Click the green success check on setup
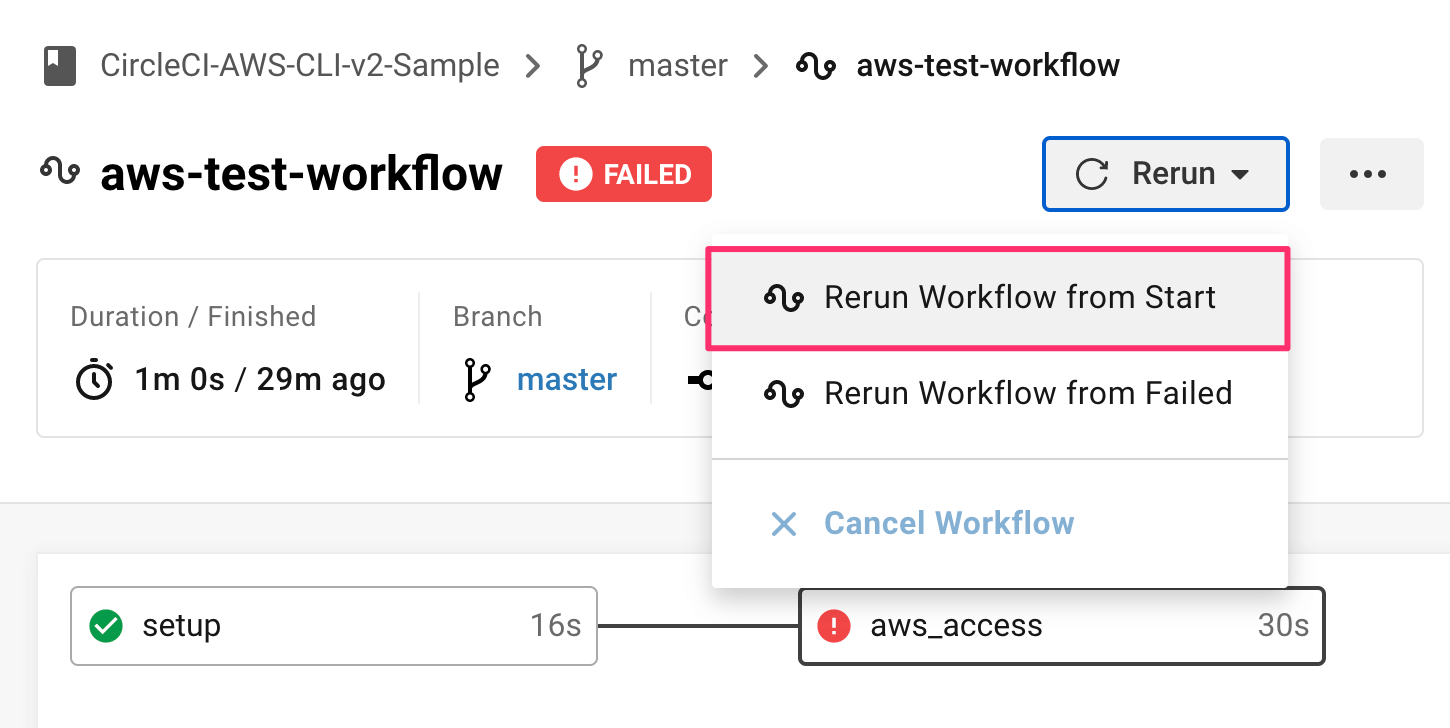This screenshot has width=1450, height=728. (x=105, y=627)
